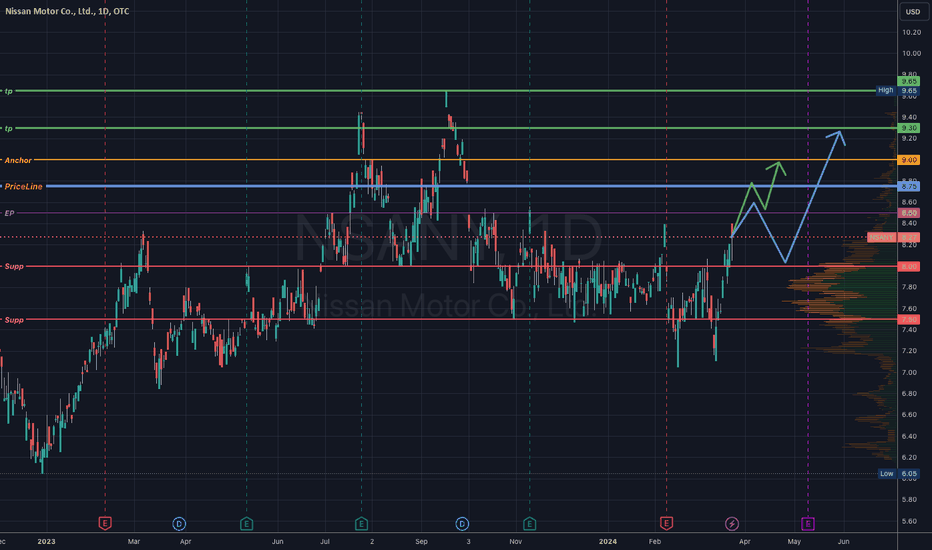Click the orange Anchor line label

click(x=18, y=160)
